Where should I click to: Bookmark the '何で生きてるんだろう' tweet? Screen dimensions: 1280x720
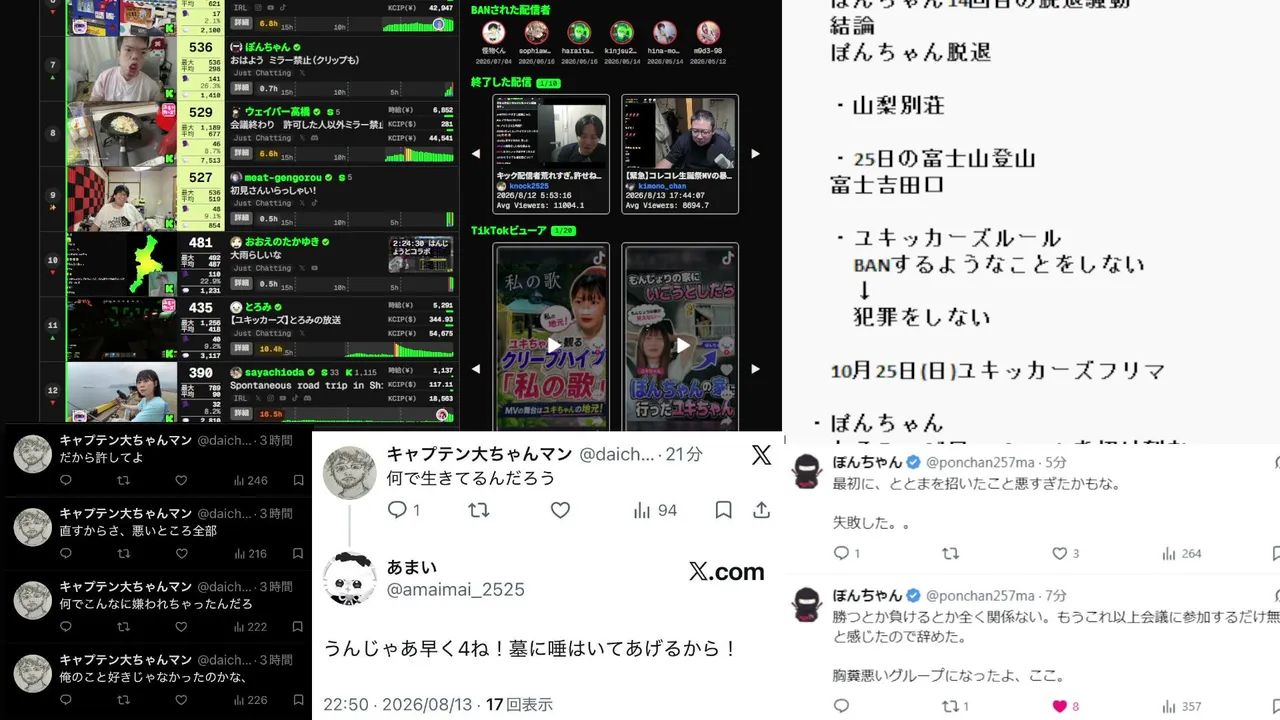723,510
